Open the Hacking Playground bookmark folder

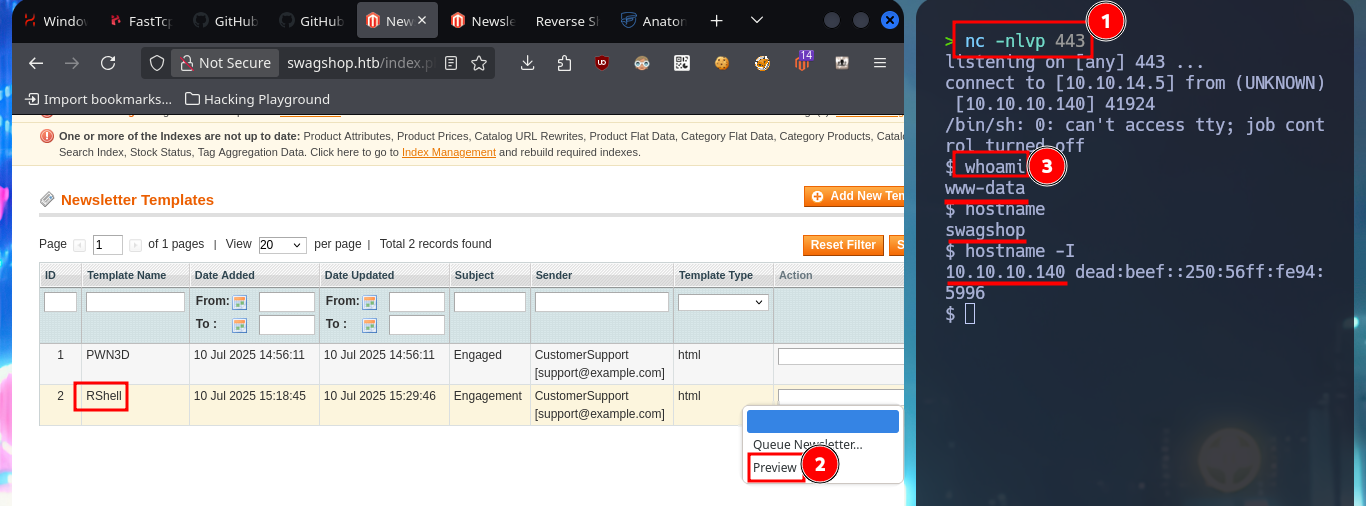257,99
